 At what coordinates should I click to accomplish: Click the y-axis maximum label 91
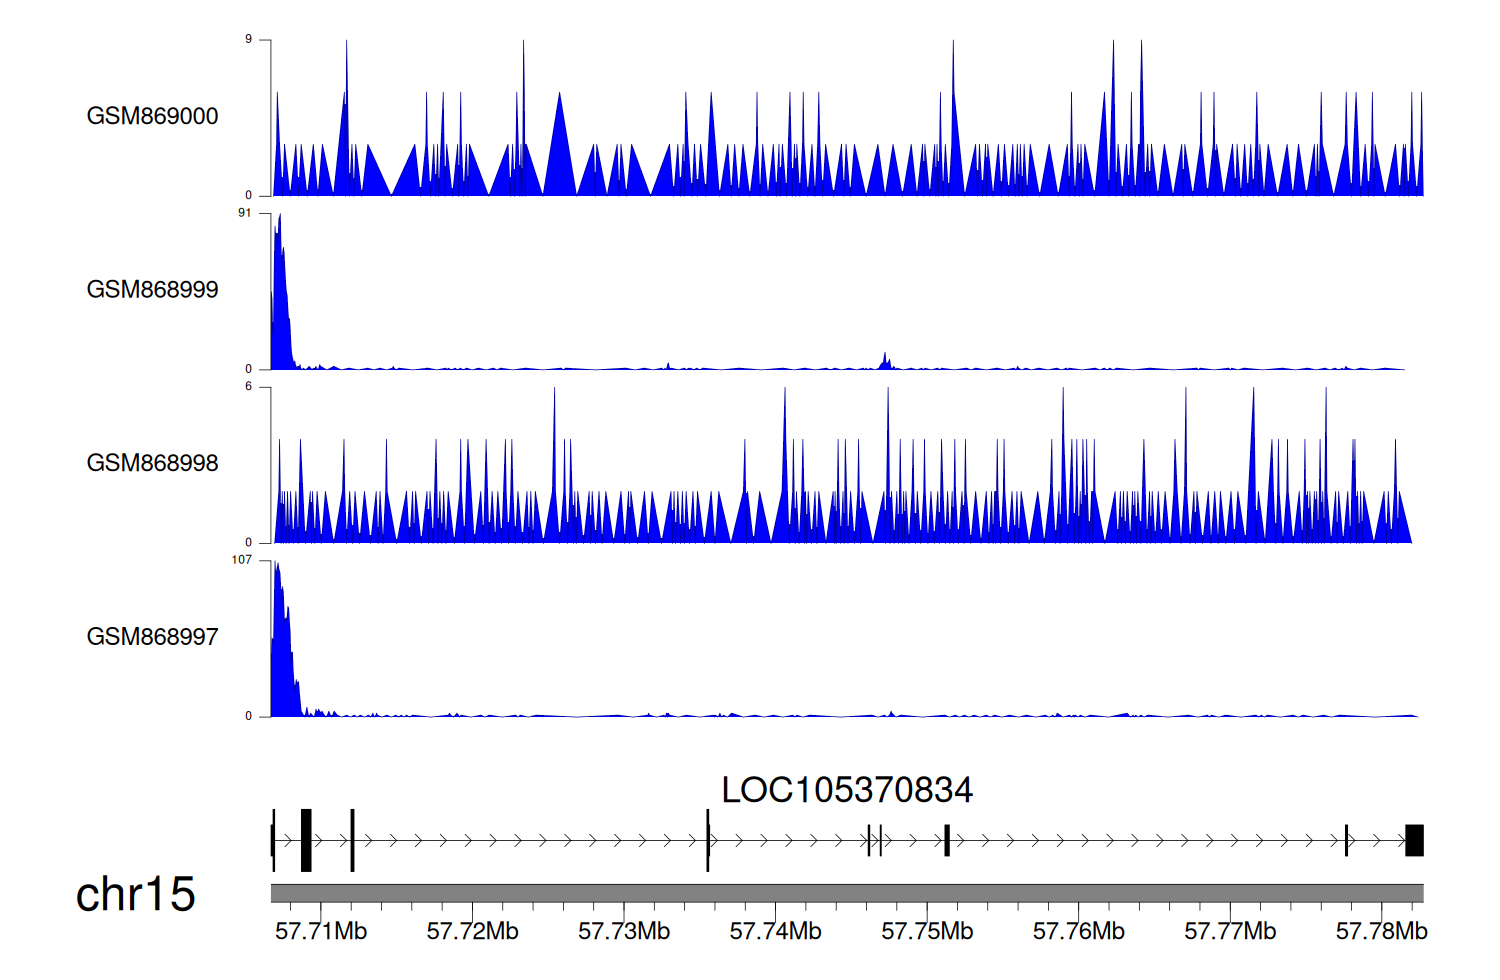tap(245, 213)
